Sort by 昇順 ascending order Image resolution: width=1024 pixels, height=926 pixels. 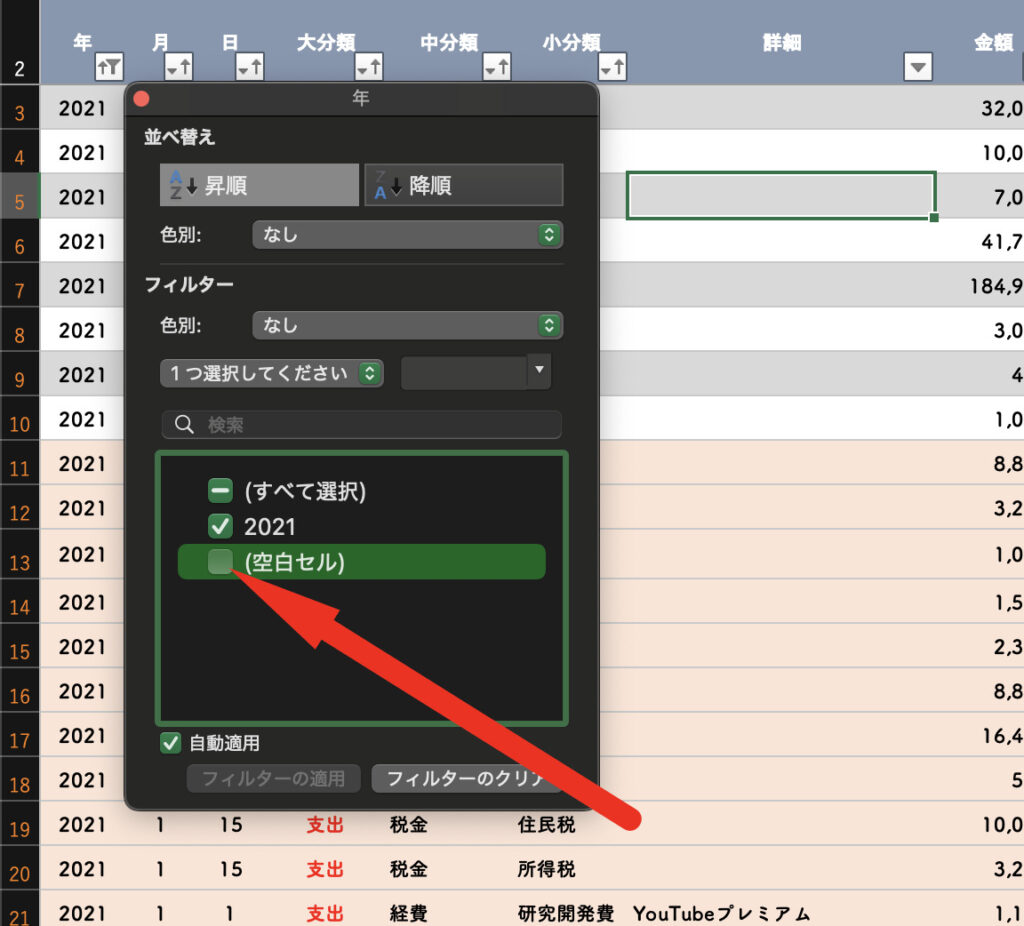[x=259, y=185]
